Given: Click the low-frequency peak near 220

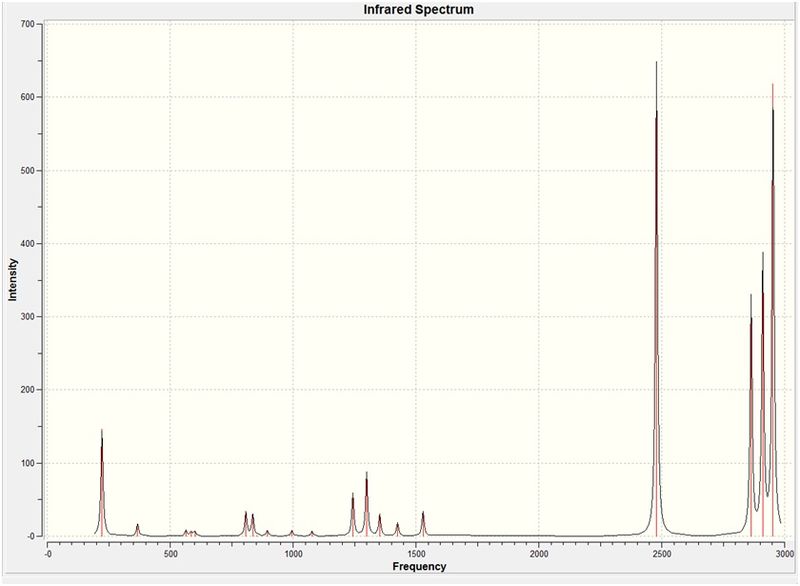Looking at the screenshot, I should (x=102, y=482).
